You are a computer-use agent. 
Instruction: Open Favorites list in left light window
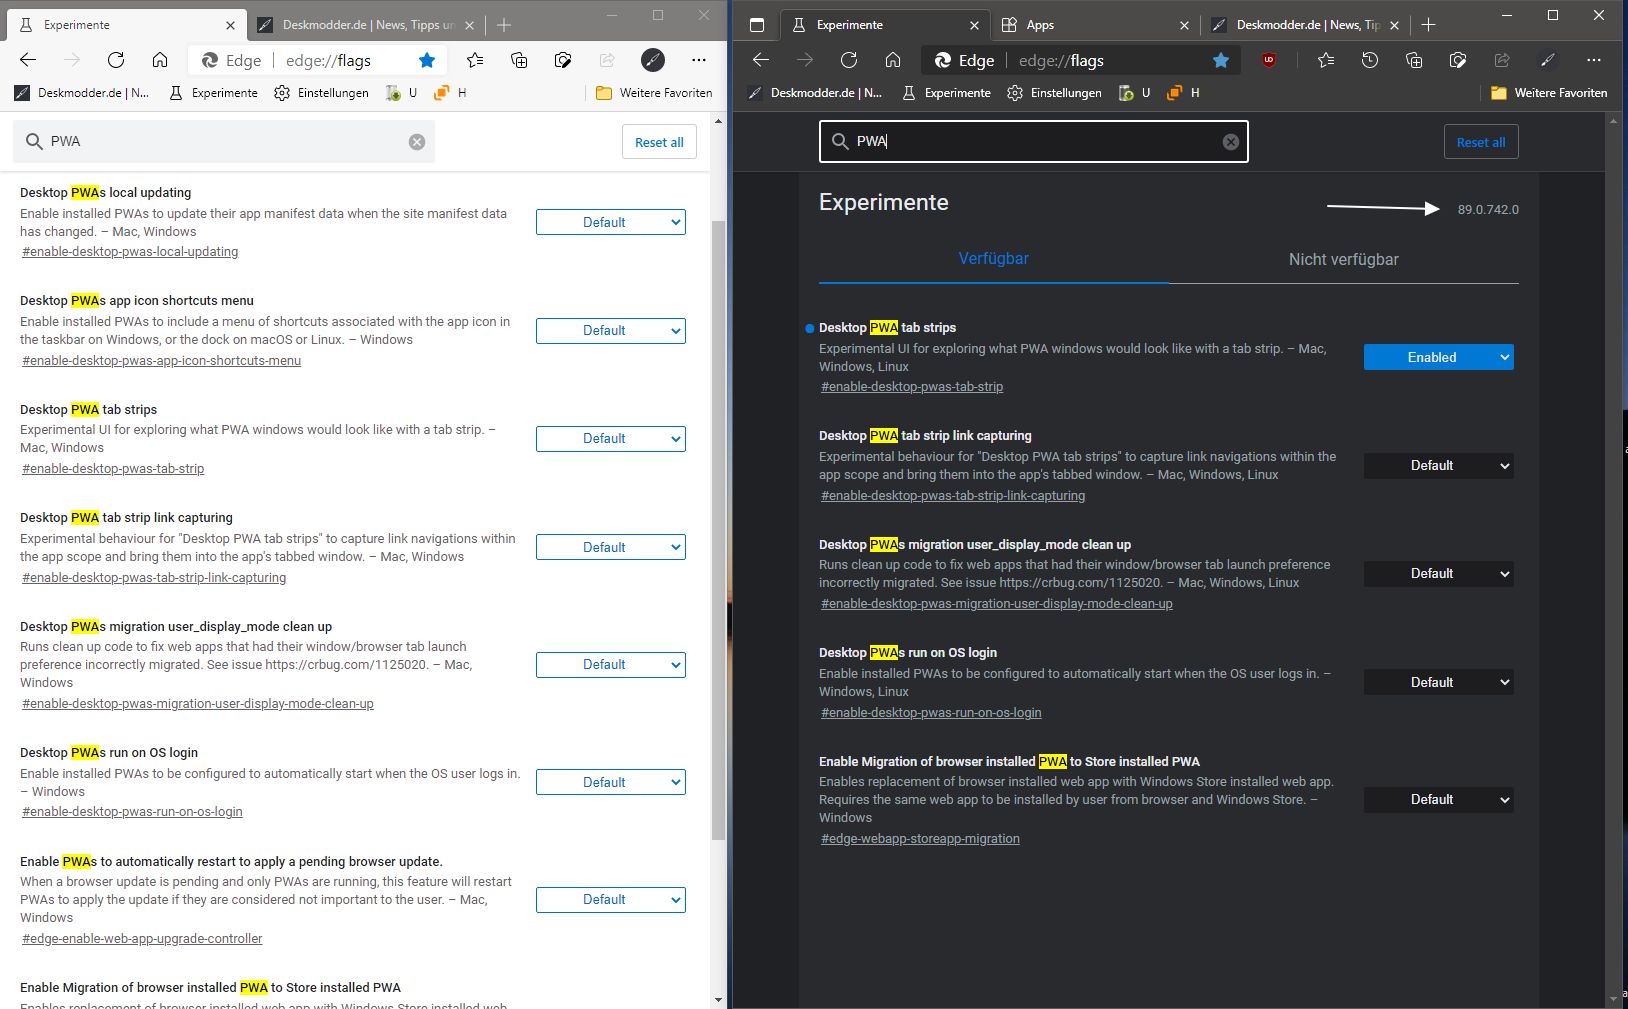click(475, 60)
